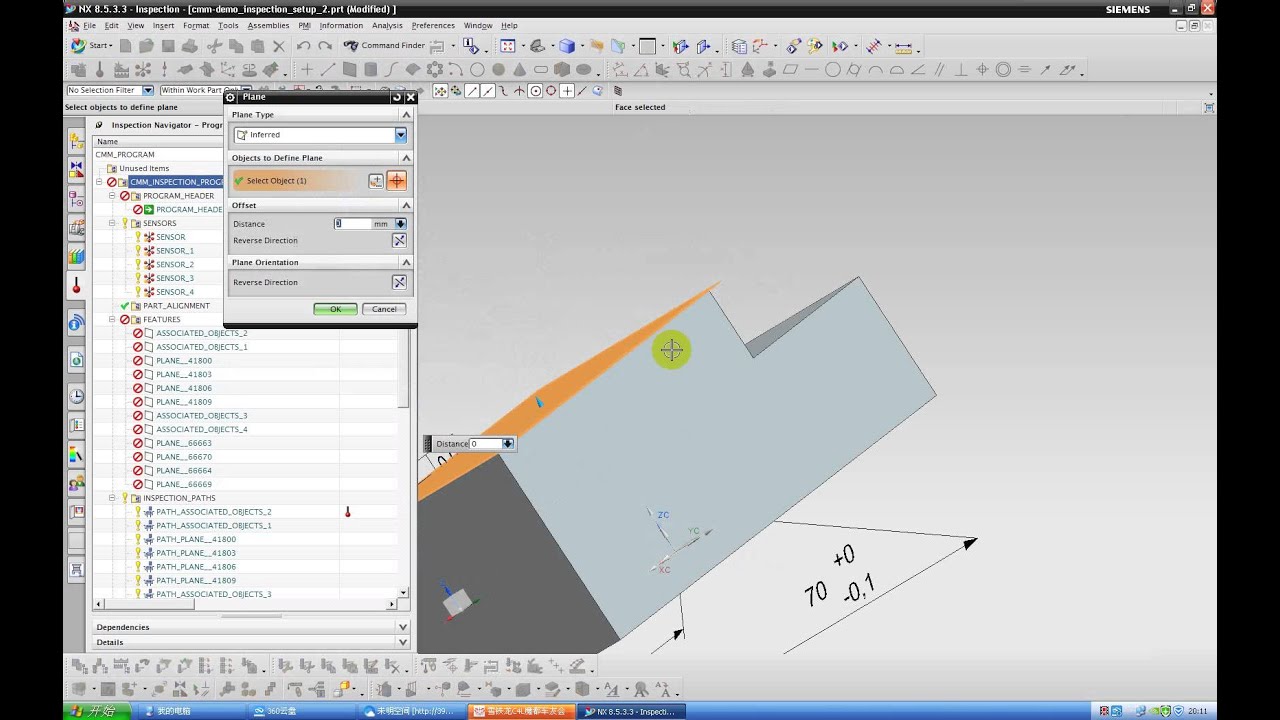Click the Cut scissors icon
This screenshot has width=1280, height=720.
click(x=213, y=46)
